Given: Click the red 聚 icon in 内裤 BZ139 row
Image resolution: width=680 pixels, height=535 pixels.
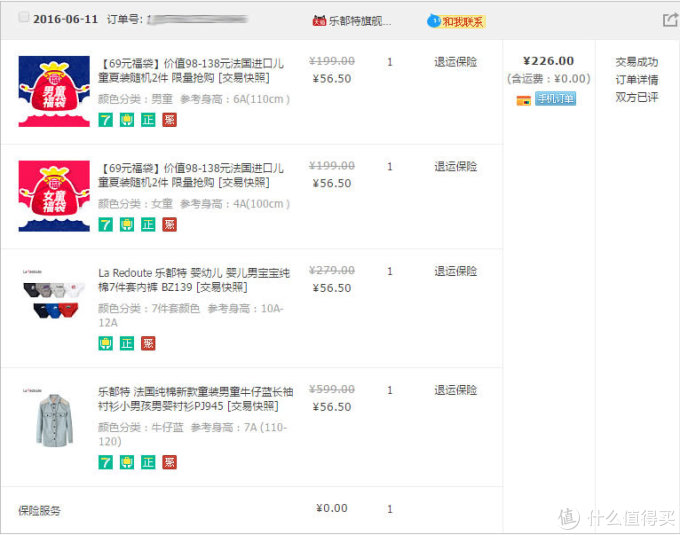Looking at the screenshot, I should pyautogui.click(x=148, y=343).
